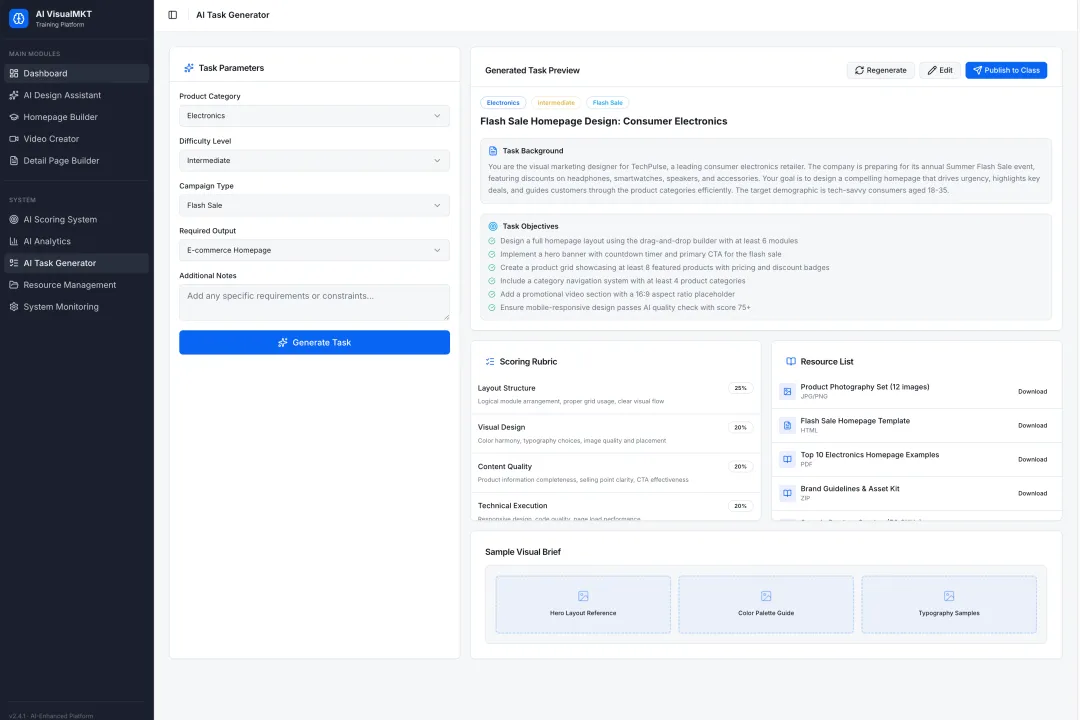Click the Video Creator camera icon
Image resolution: width=1080 pixels, height=720 pixels.
pos(14,138)
